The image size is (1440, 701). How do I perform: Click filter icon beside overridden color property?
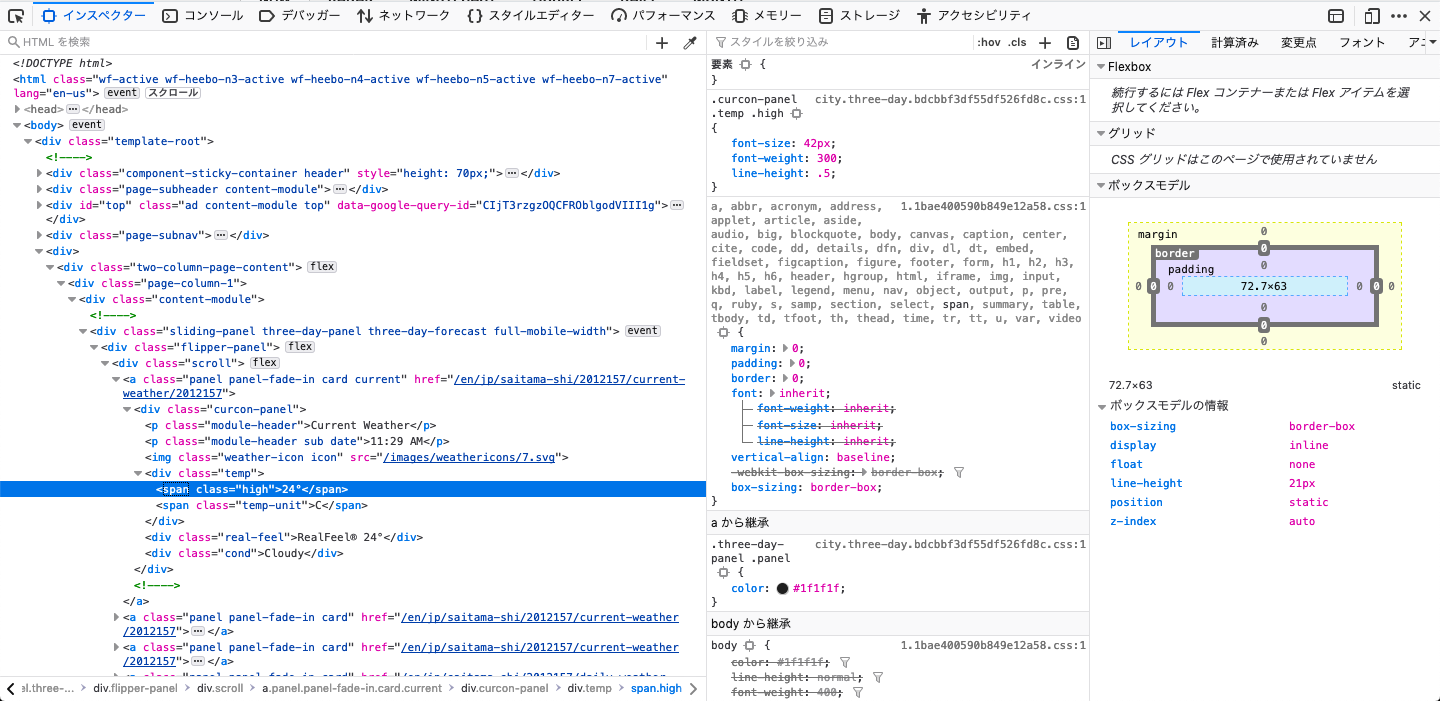[x=845, y=662]
